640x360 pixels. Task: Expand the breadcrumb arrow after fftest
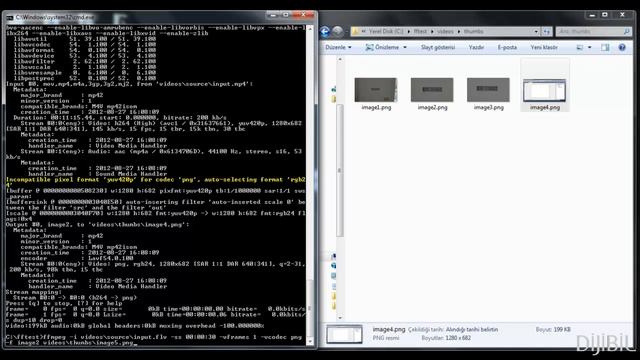(432, 31)
